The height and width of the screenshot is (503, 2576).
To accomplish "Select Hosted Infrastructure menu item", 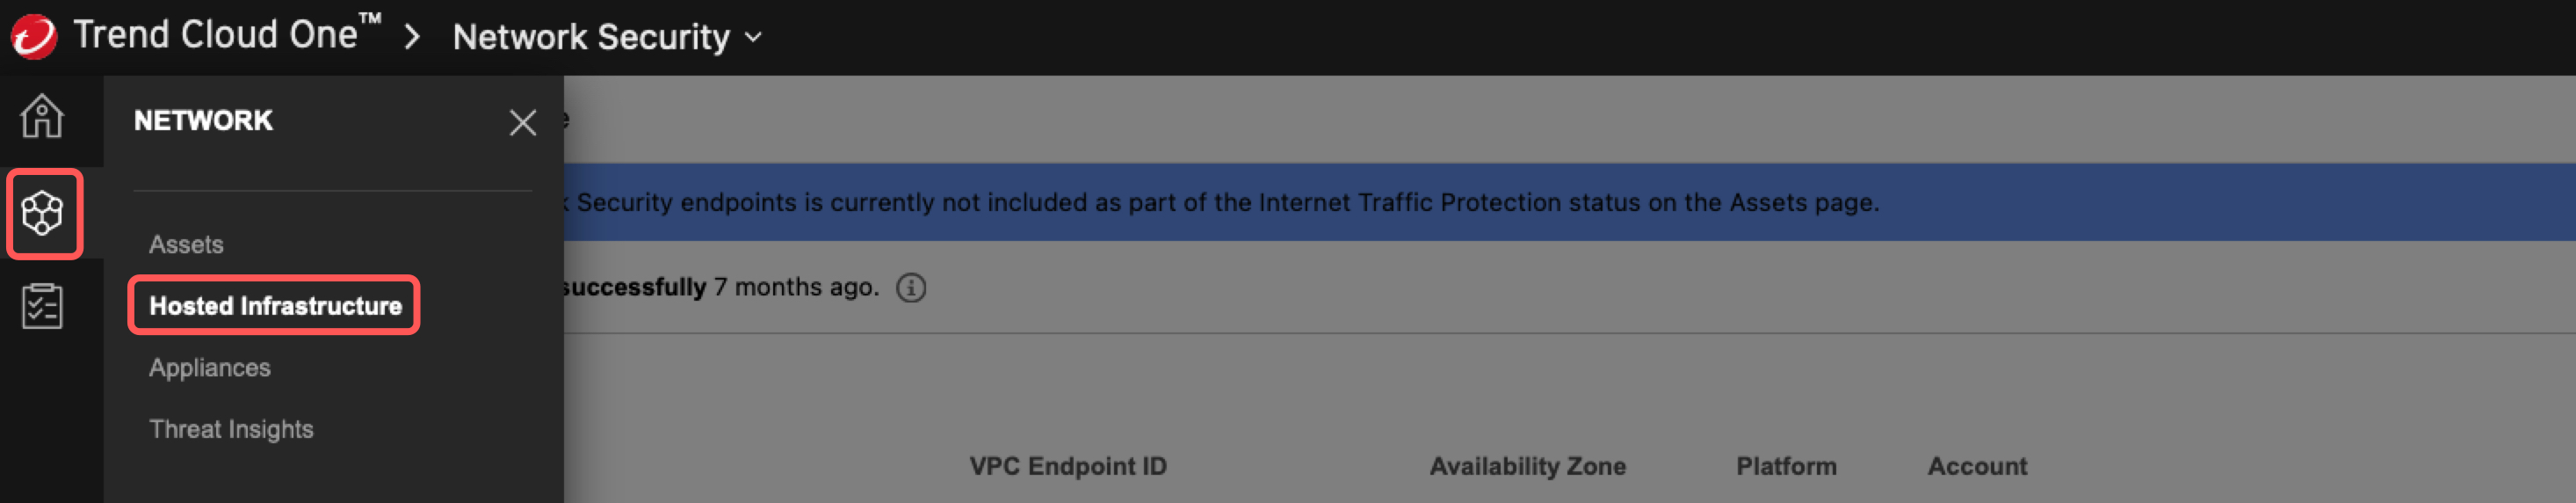I will point(275,306).
